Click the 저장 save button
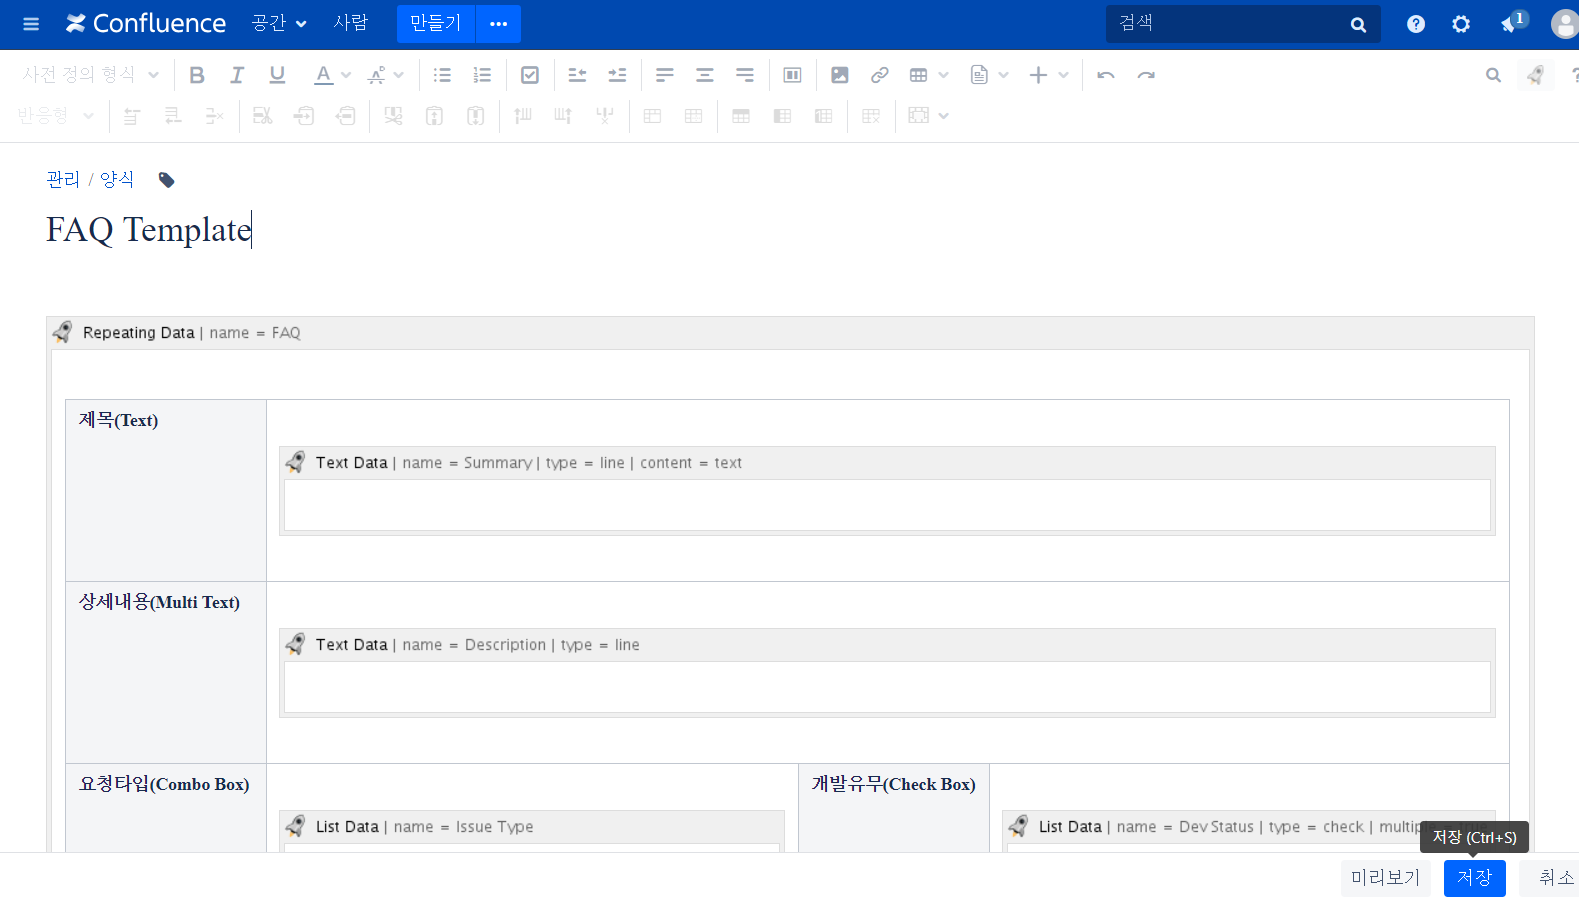The width and height of the screenshot is (1579, 903). pyautogui.click(x=1474, y=878)
